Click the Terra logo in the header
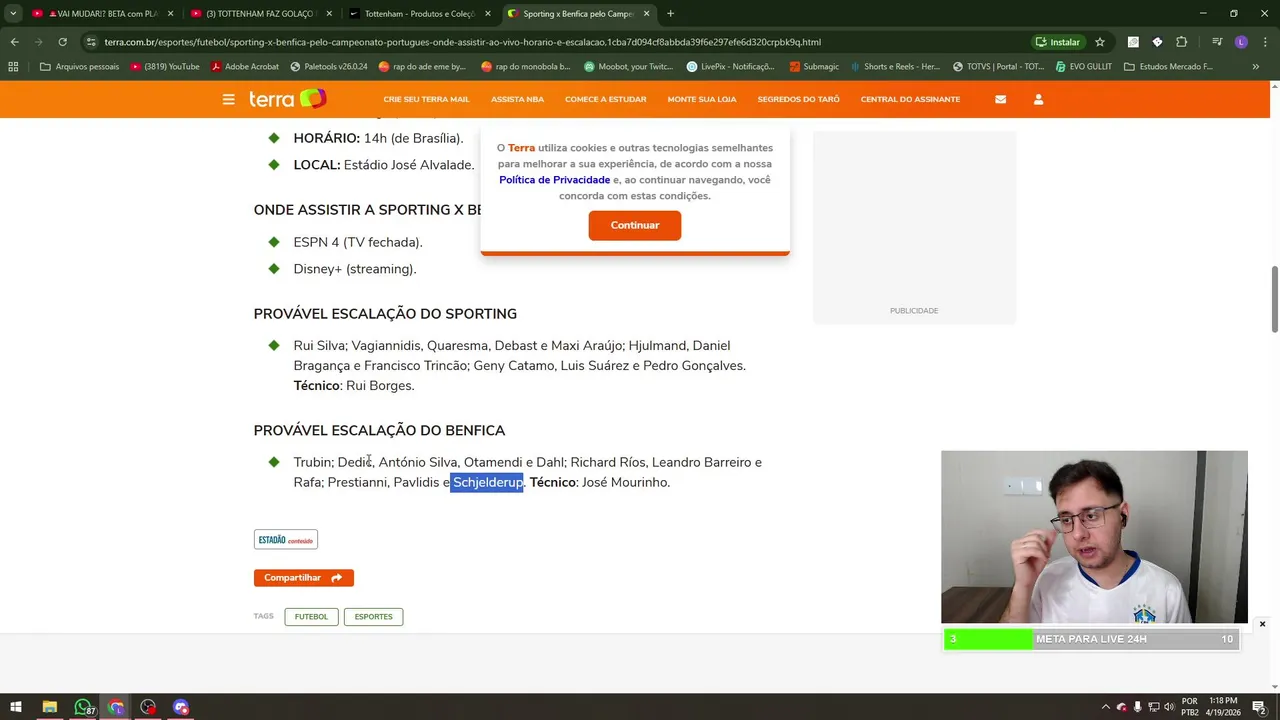The width and height of the screenshot is (1280, 720). click(288, 99)
